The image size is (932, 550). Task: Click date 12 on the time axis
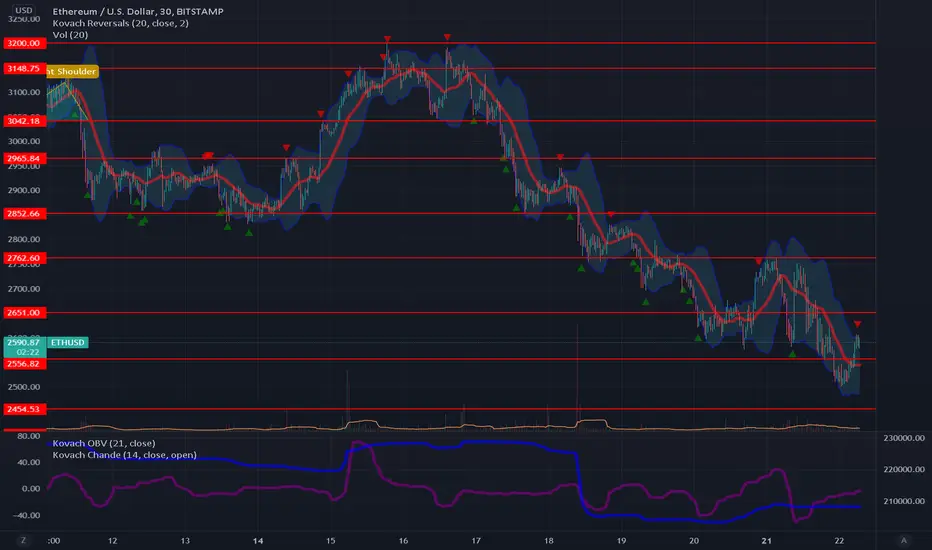[x=112, y=540]
